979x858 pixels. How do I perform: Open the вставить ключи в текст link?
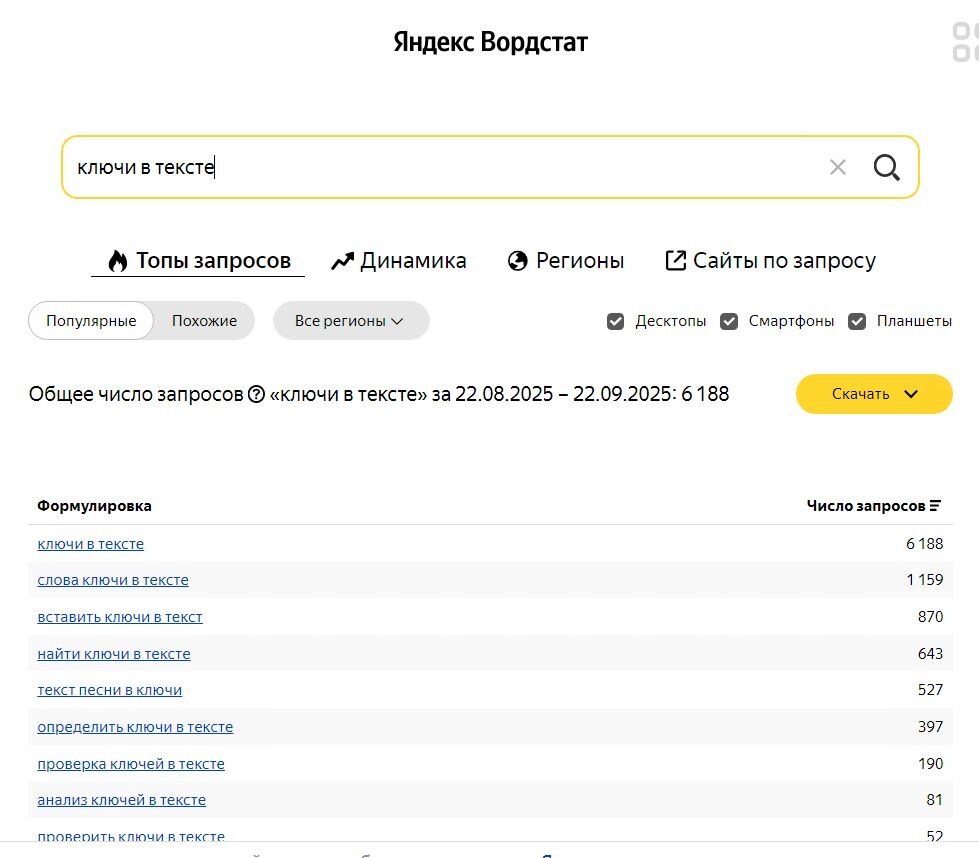(120, 617)
